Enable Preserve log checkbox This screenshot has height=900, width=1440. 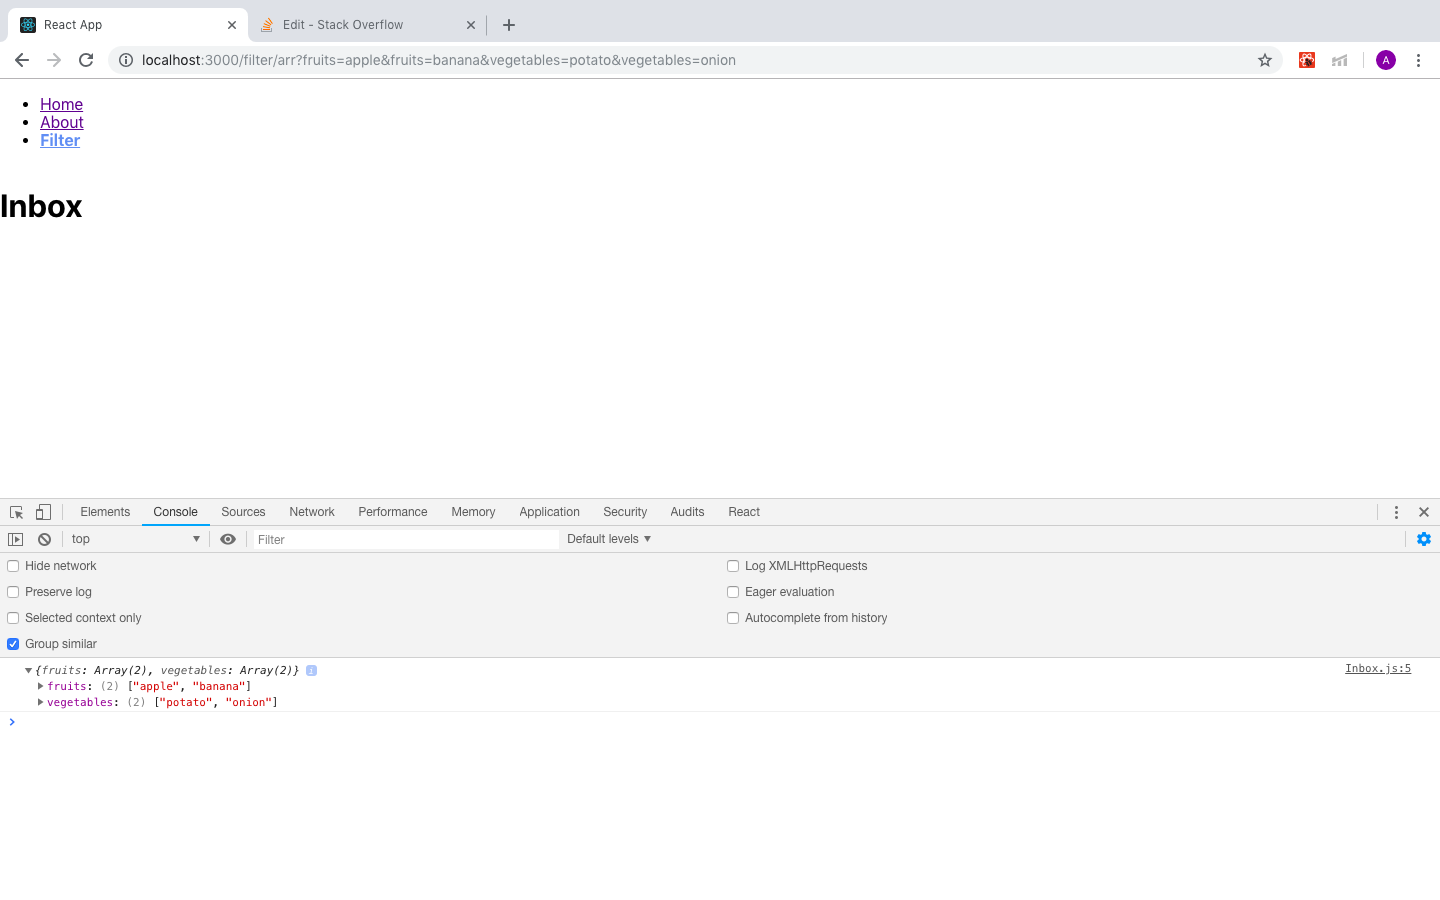(13, 592)
